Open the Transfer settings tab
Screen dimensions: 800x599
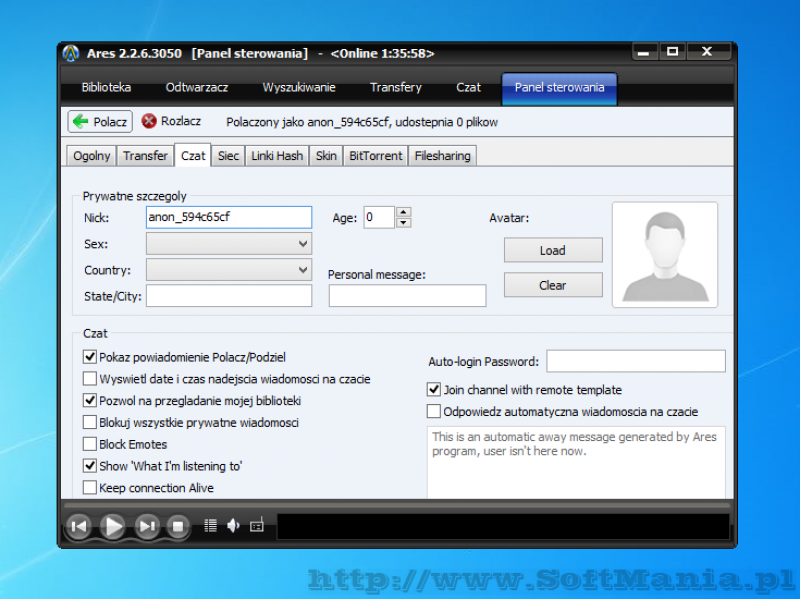tap(145, 156)
